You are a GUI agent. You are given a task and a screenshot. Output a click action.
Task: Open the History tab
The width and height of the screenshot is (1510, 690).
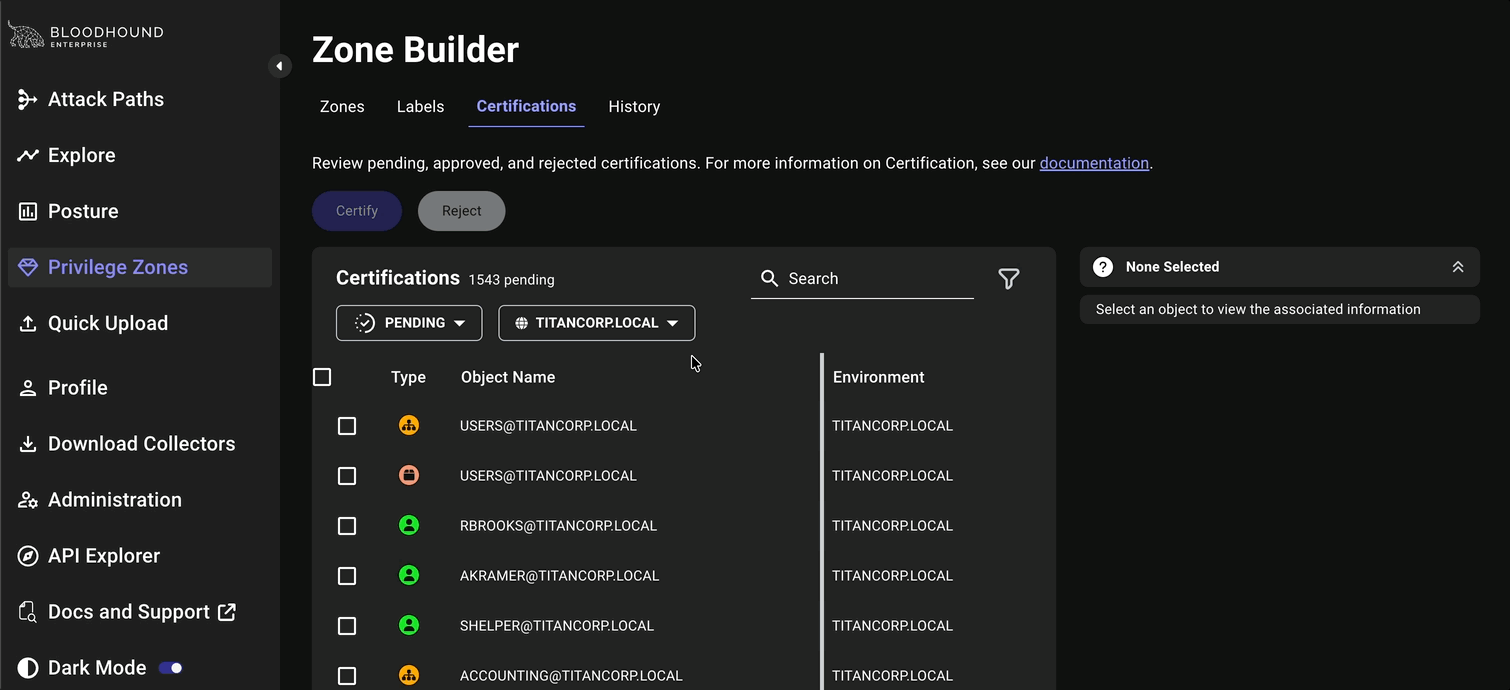[634, 106]
